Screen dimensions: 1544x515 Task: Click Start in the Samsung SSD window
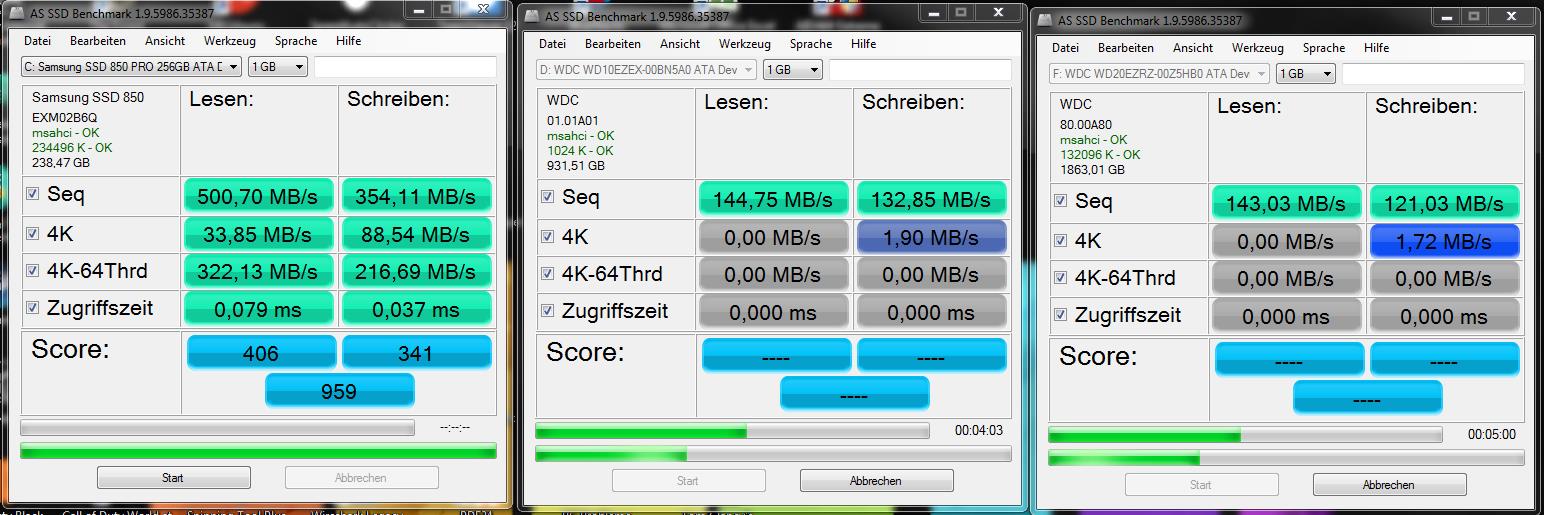coord(173,478)
